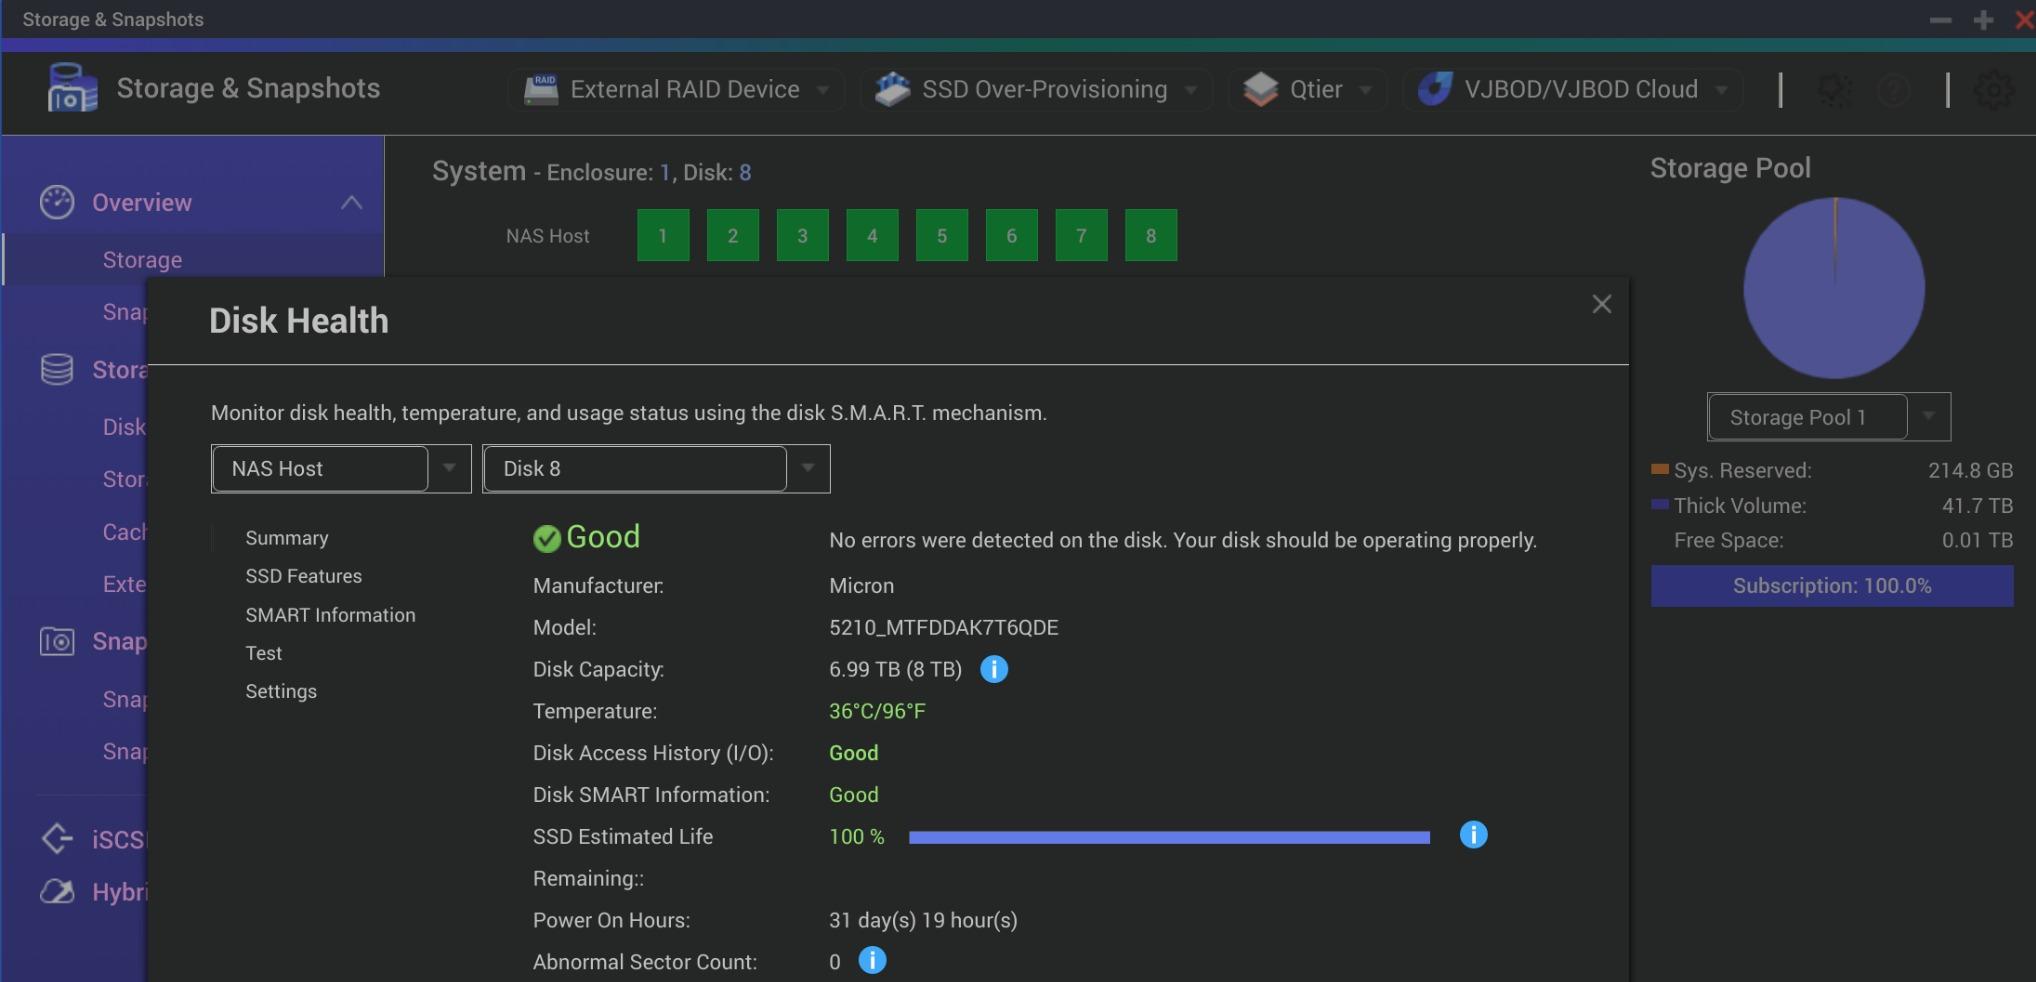
Task: Click the enclosure count 1 link
Action: [x=664, y=173]
